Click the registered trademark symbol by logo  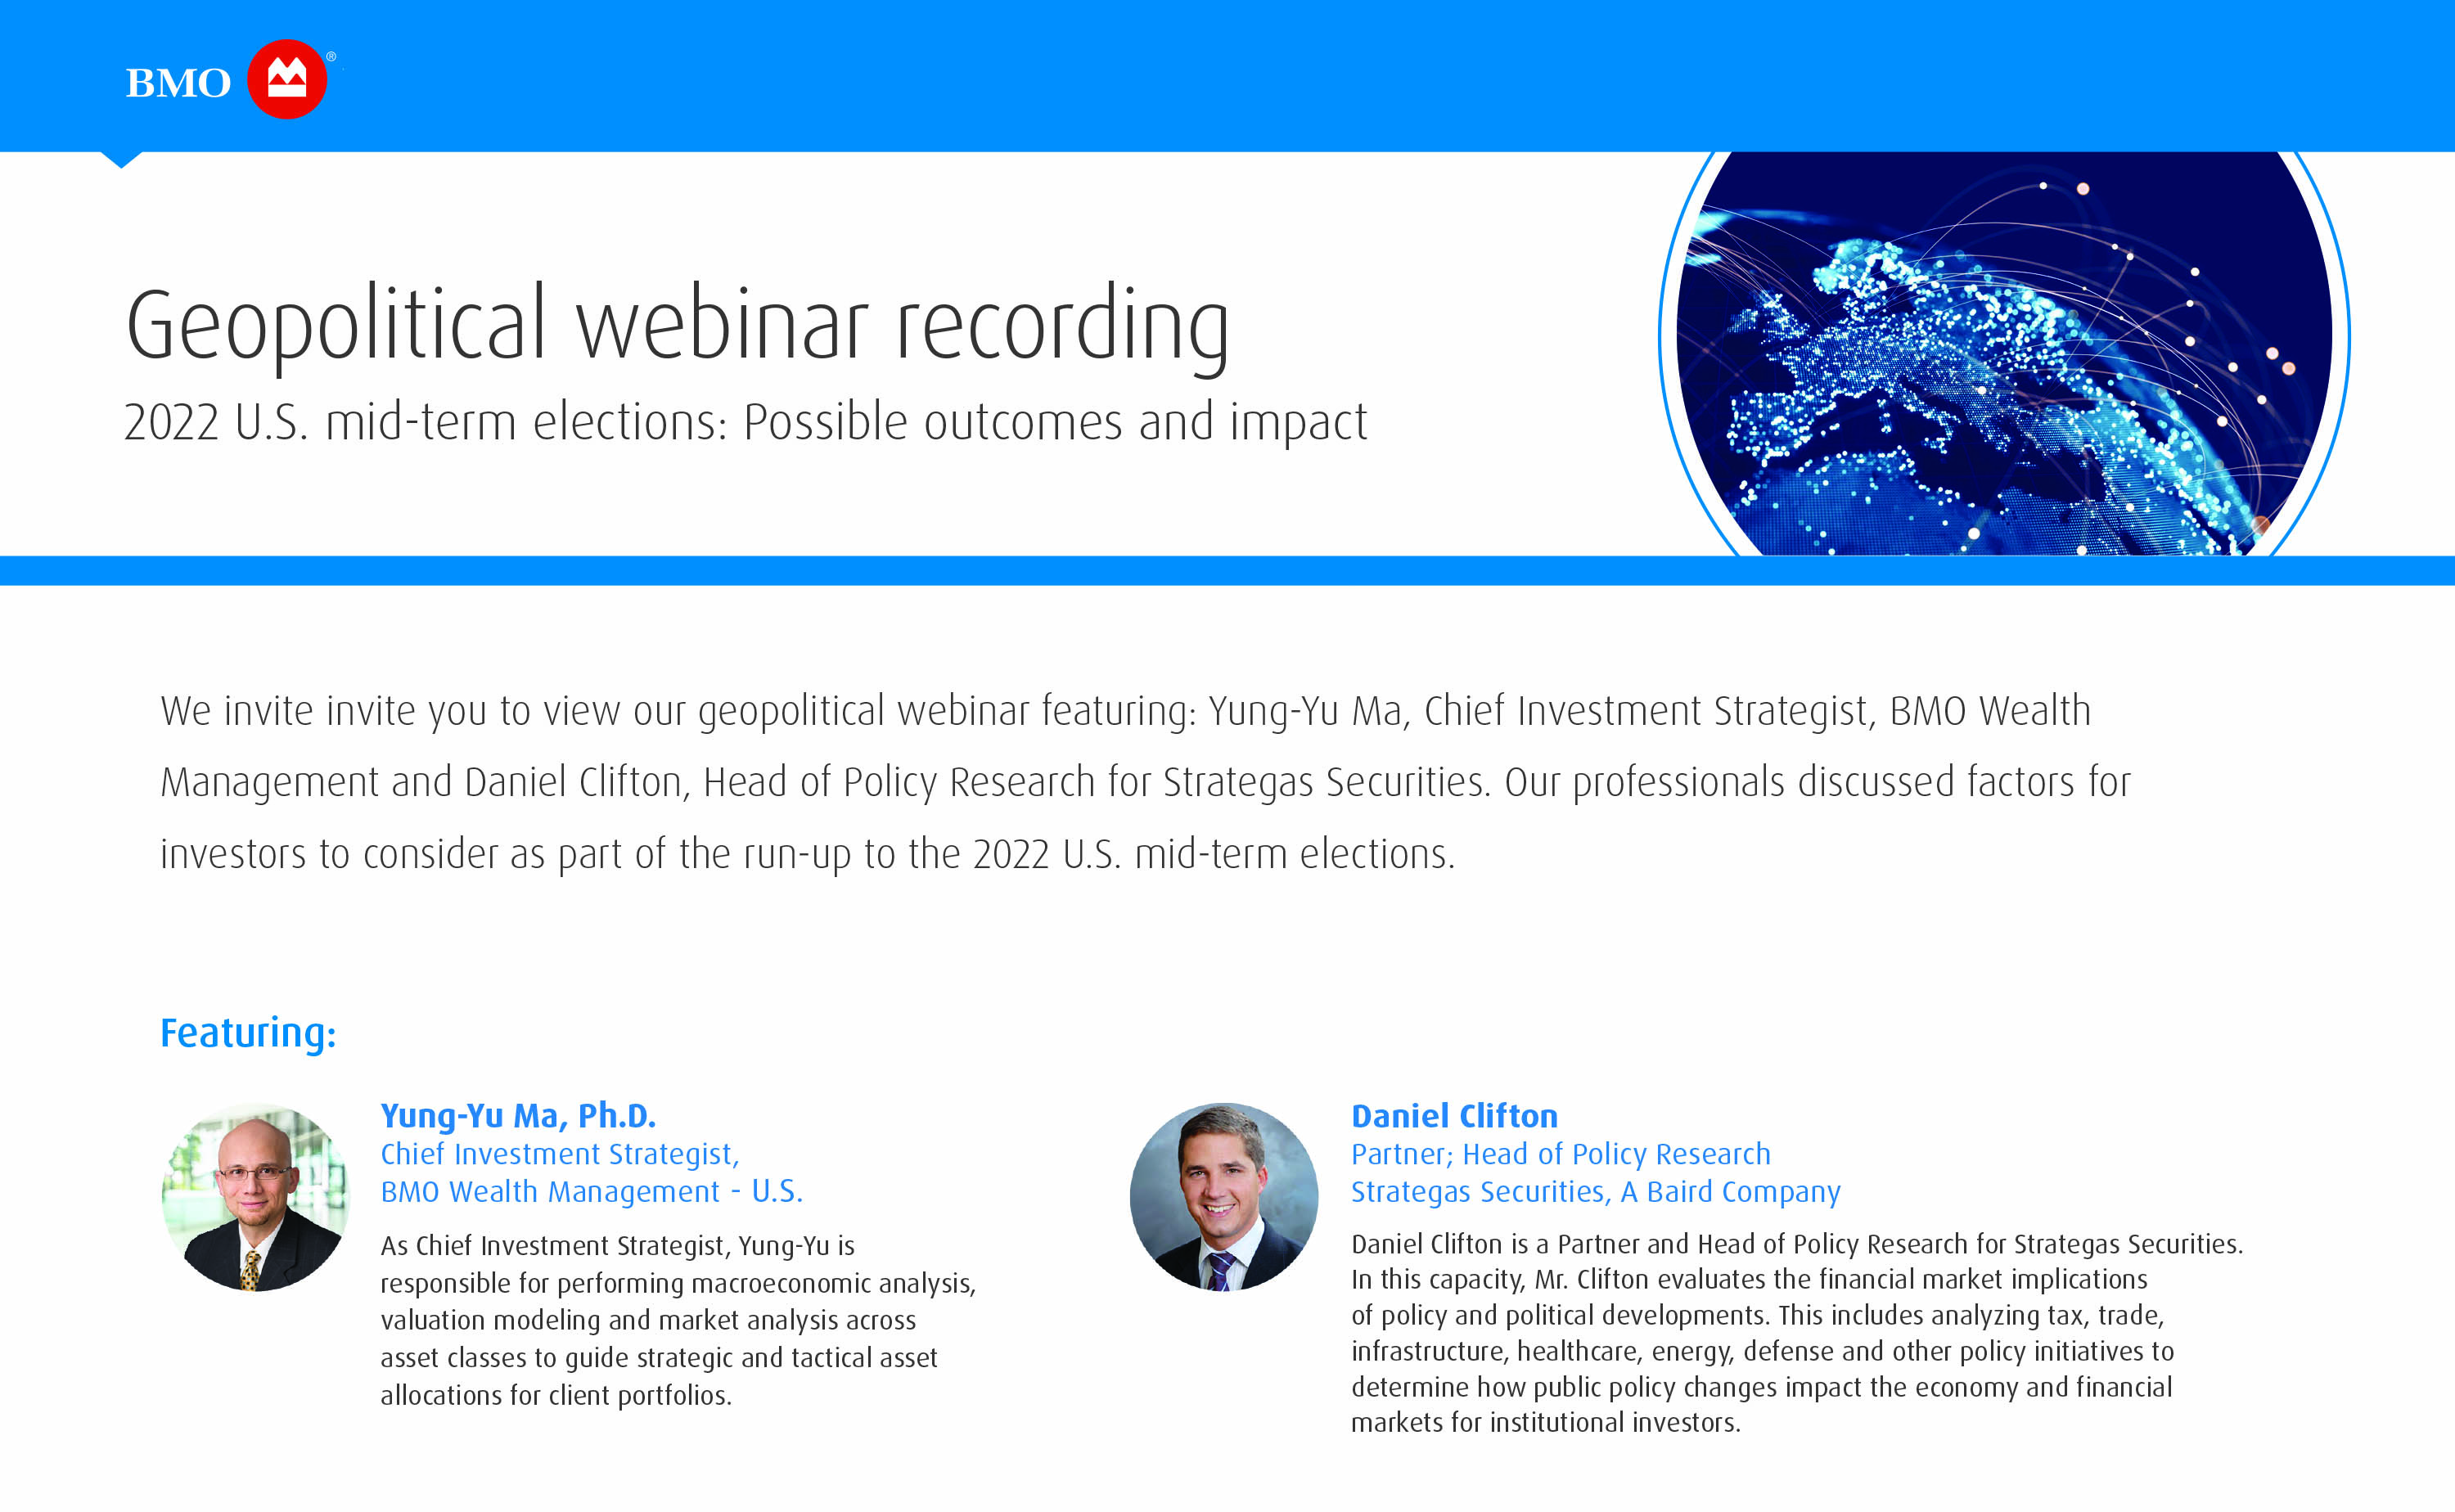[x=331, y=57]
